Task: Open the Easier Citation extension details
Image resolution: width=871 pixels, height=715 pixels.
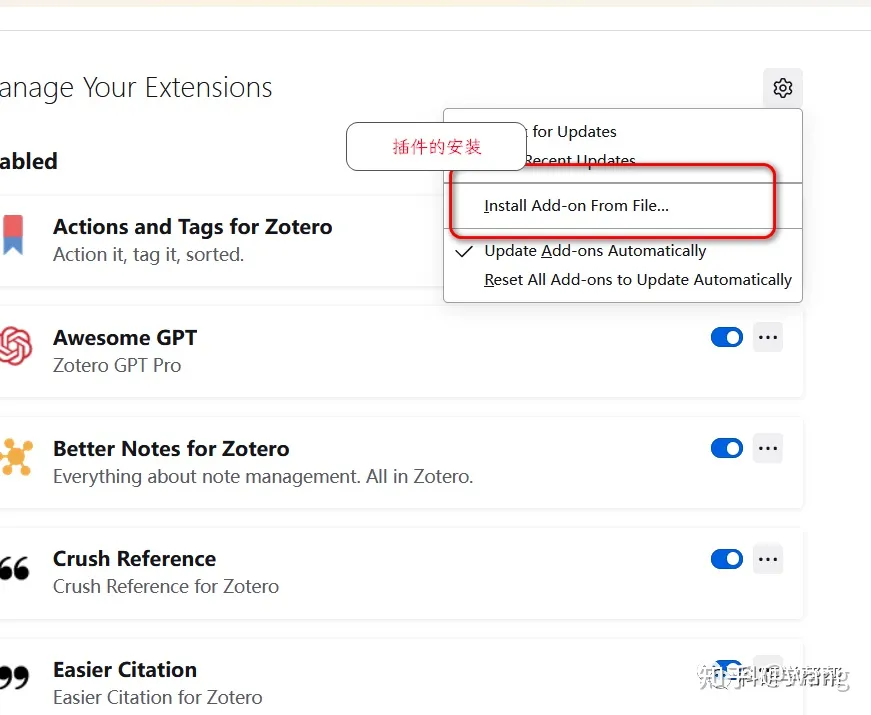Action: tap(124, 670)
